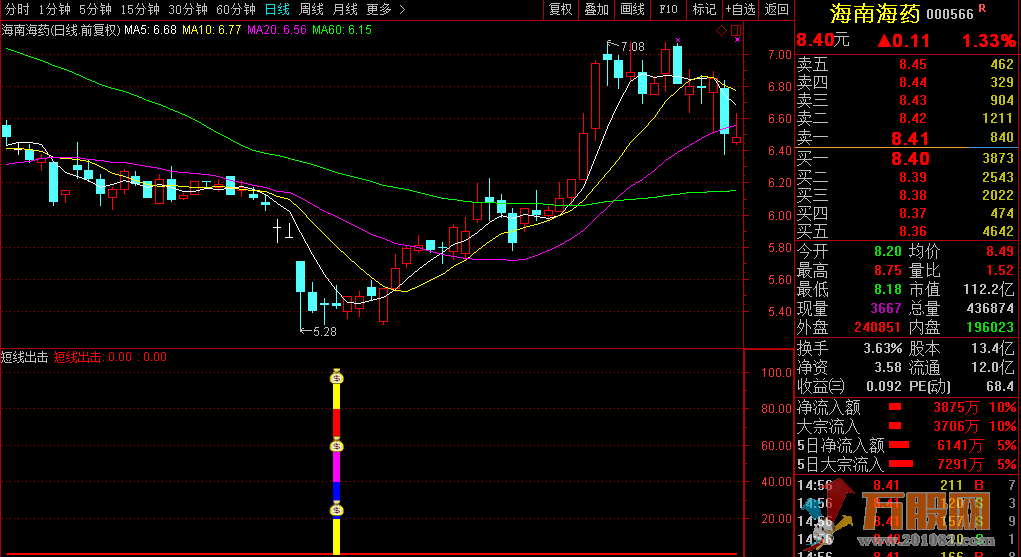1021x557 pixels.
Task: Select the 卖四 8.44 ask row
Action: click(906, 83)
